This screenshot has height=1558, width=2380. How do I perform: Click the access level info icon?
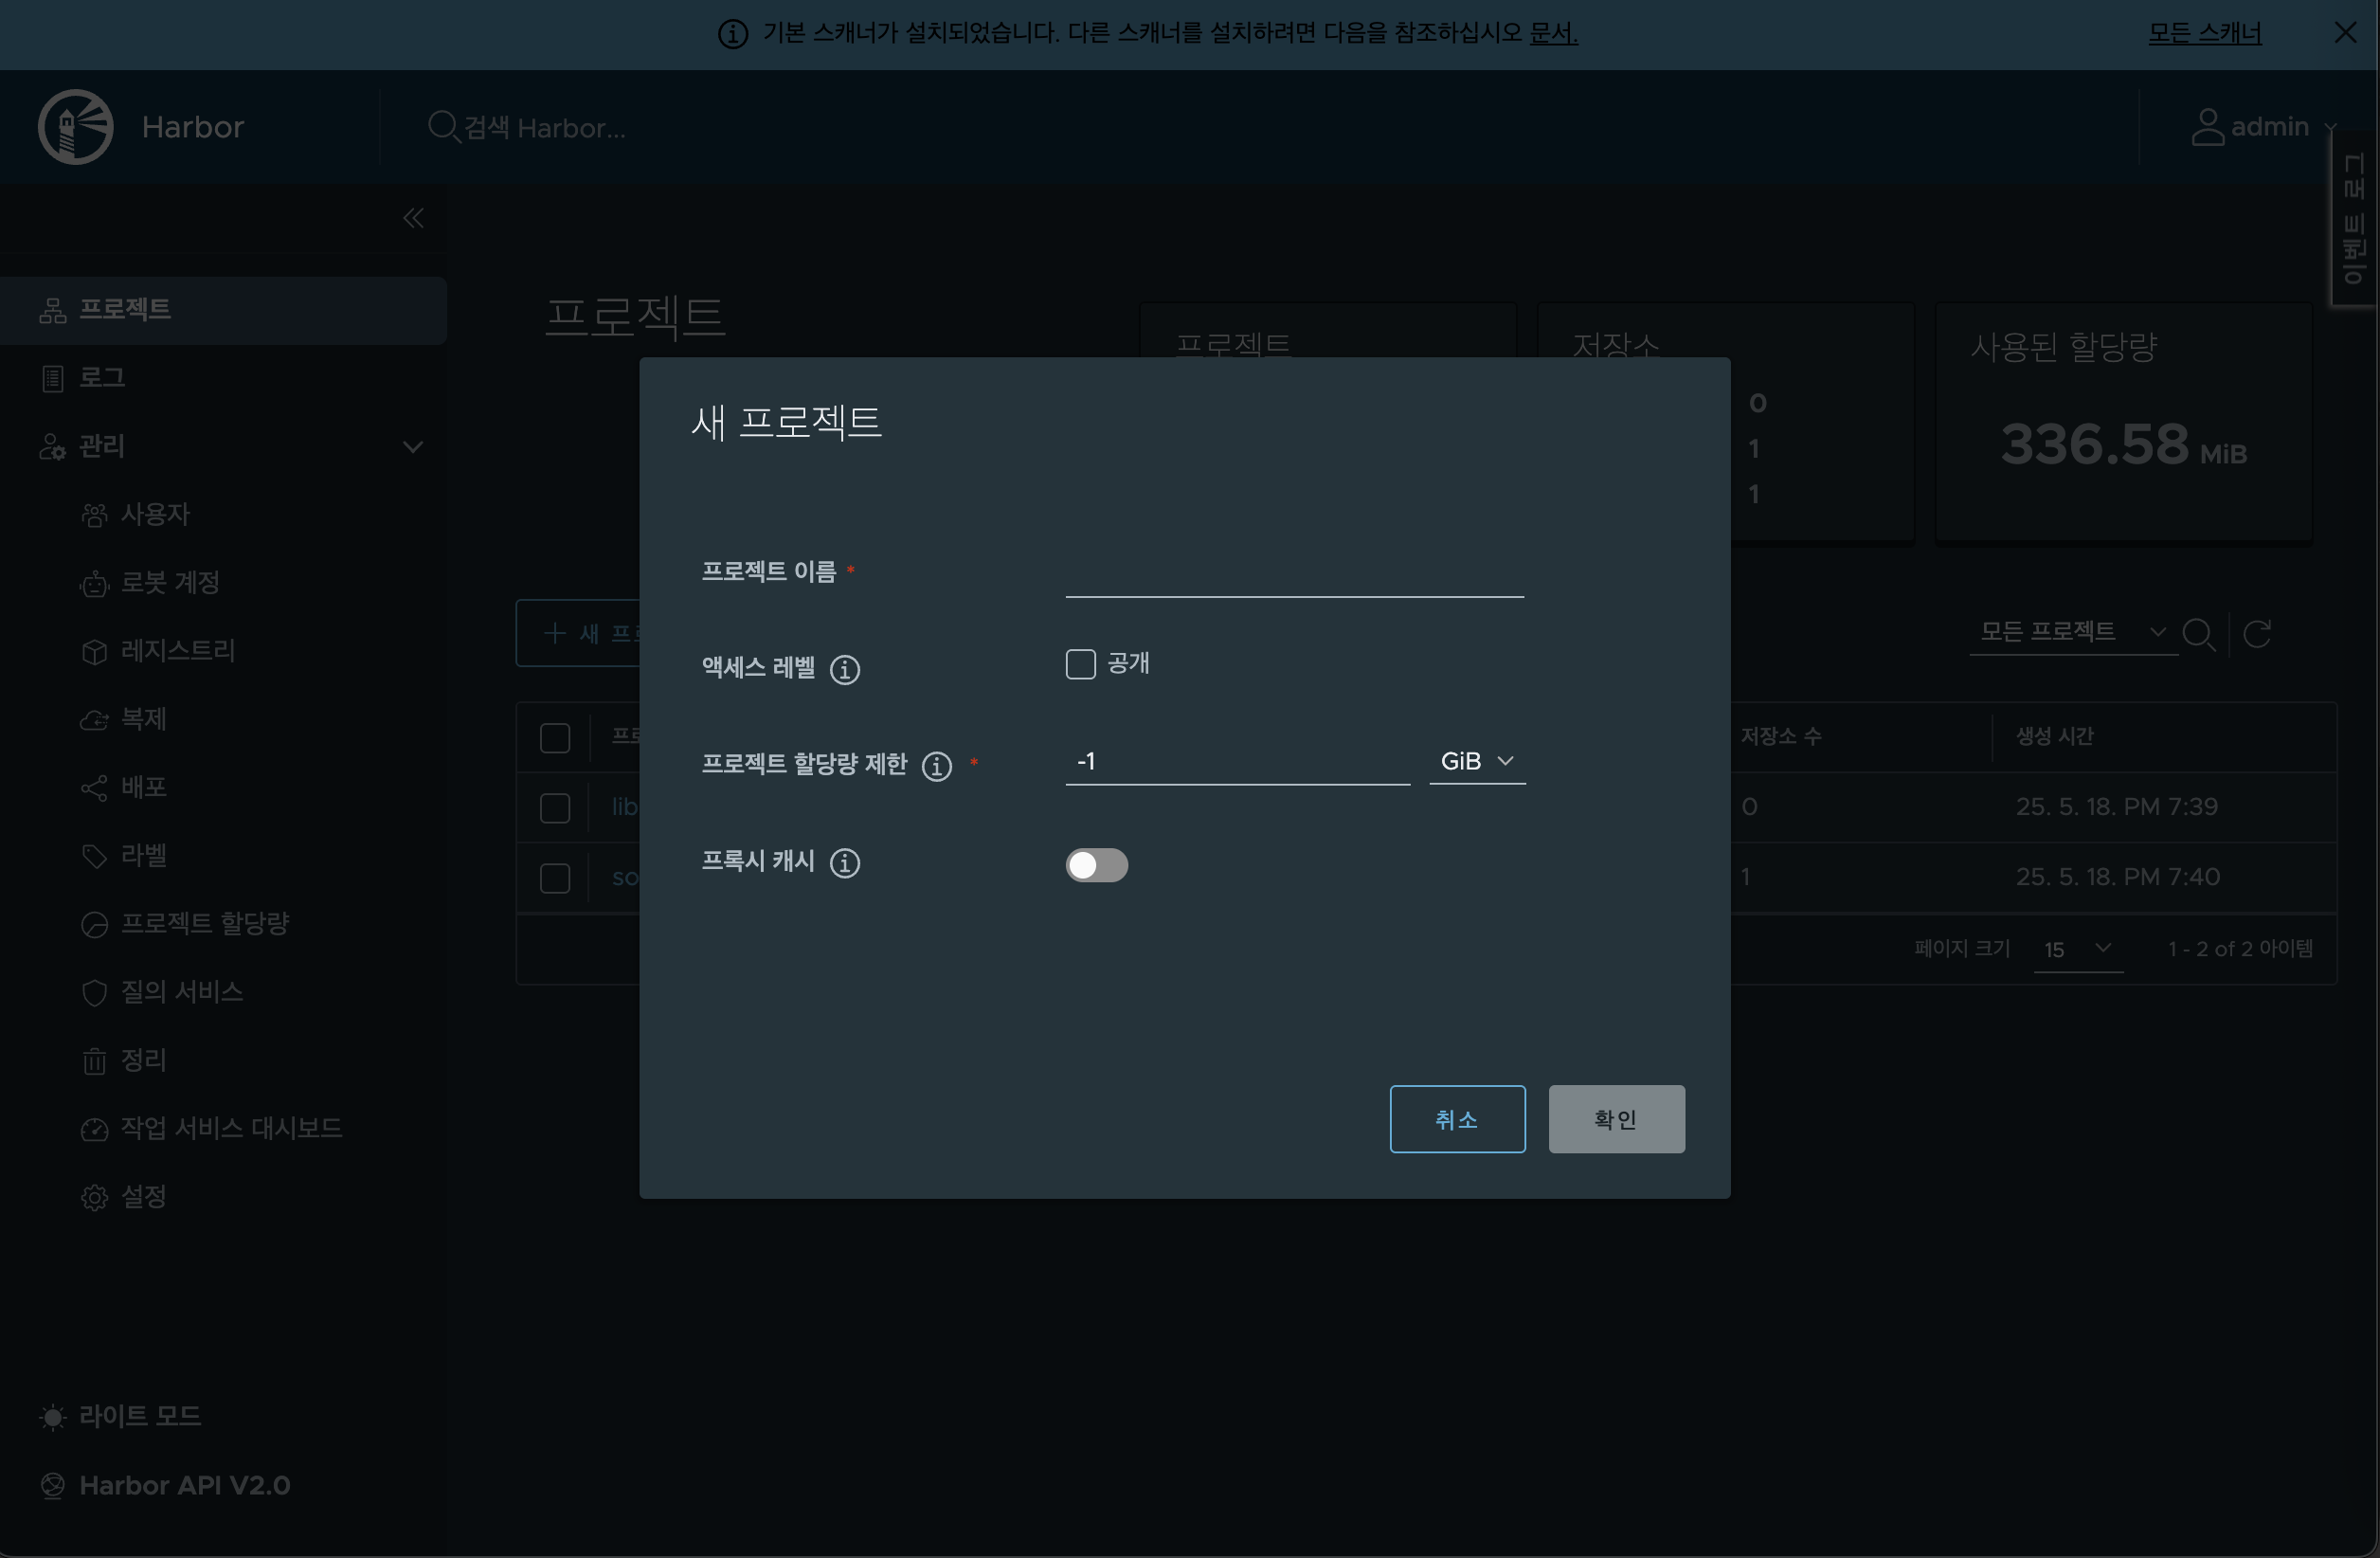[x=845, y=669]
